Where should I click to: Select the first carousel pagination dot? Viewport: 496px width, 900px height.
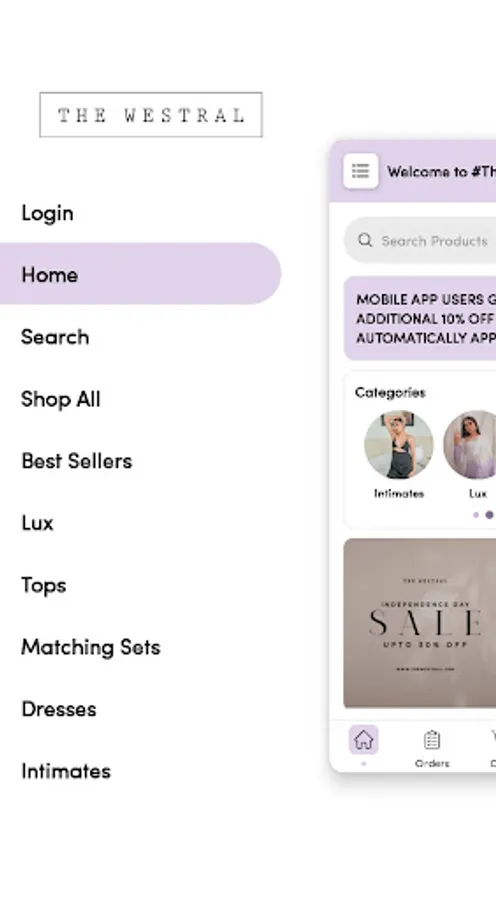pos(475,515)
